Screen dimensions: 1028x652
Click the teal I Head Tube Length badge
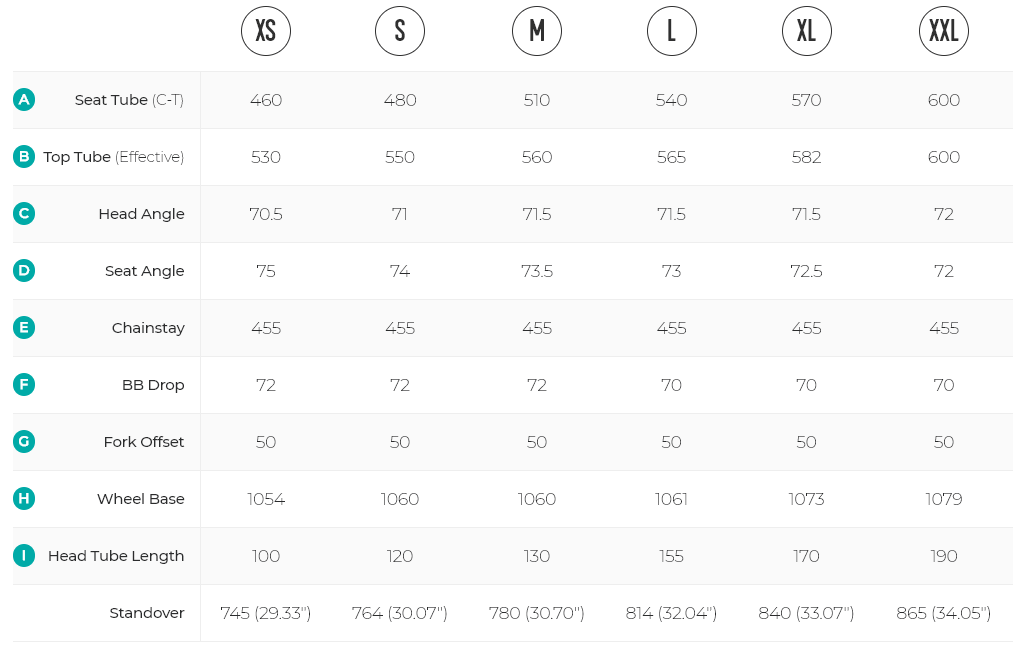click(24, 556)
